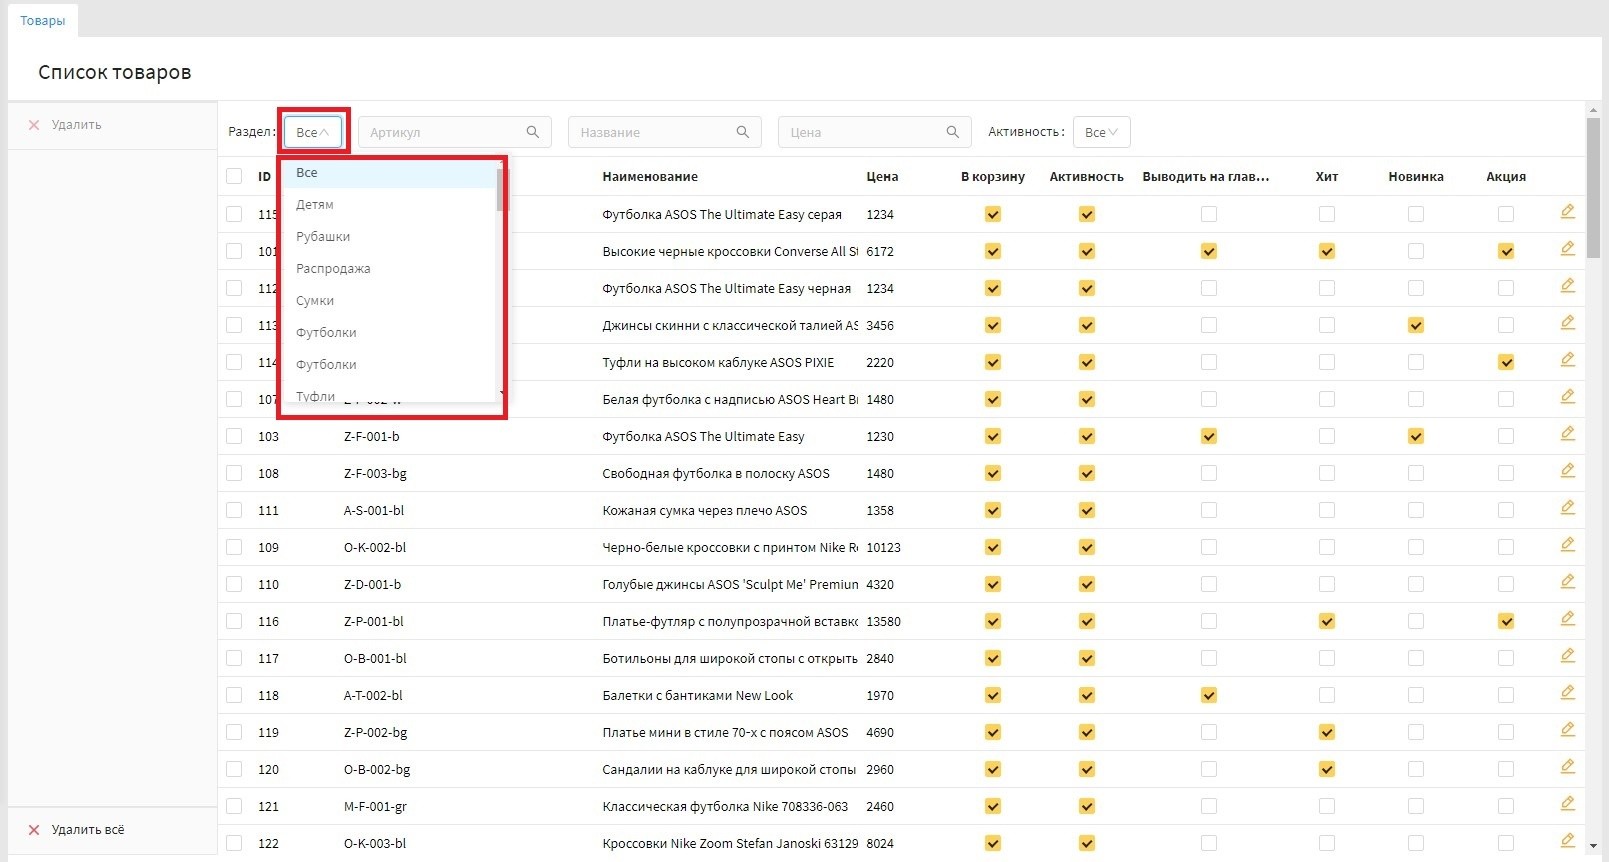Select Сумки option in dropdown list

(315, 301)
